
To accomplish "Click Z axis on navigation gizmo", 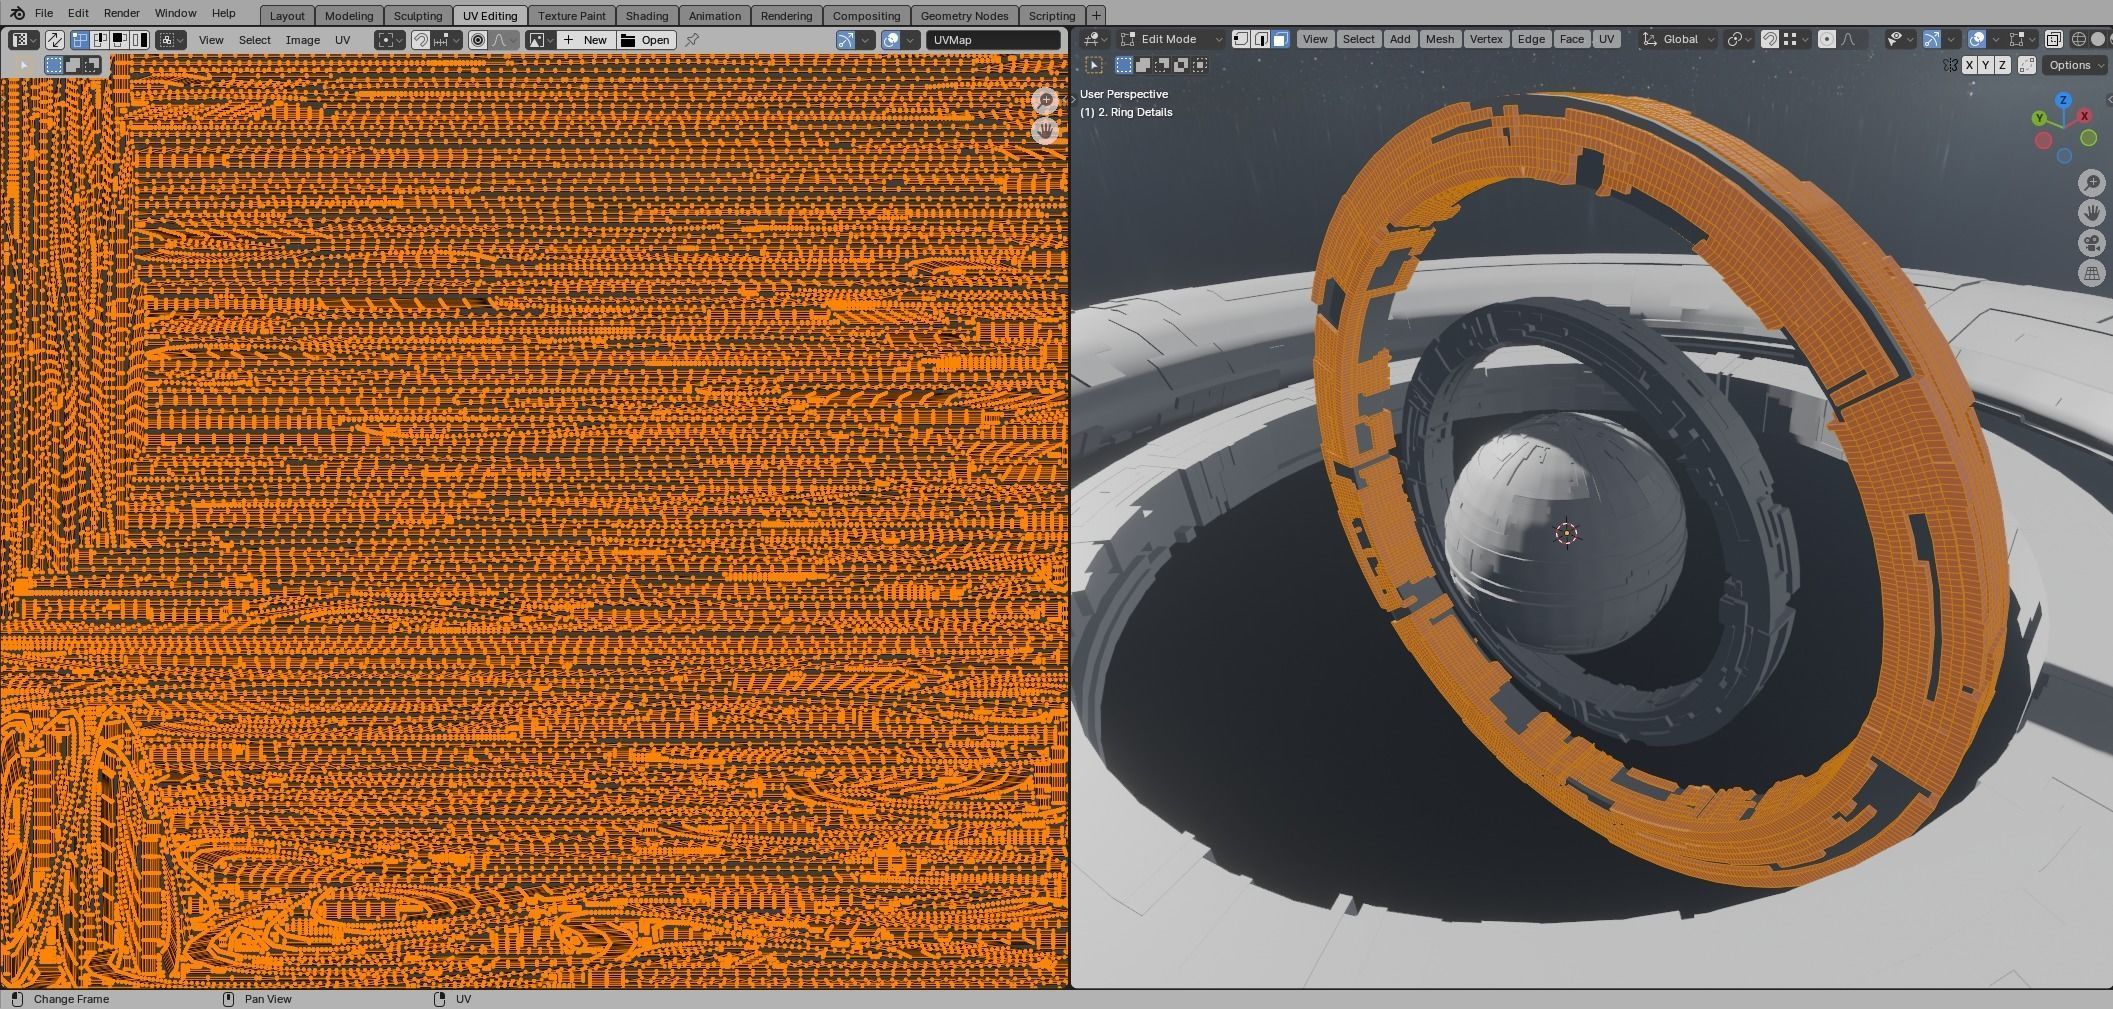I will coord(2063,101).
